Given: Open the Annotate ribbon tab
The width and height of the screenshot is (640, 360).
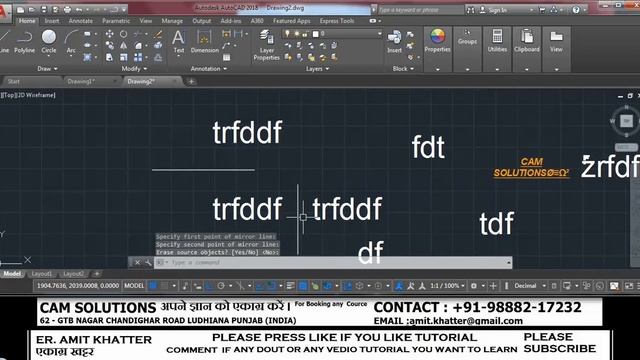Looking at the screenshot, I should [80, 21].
